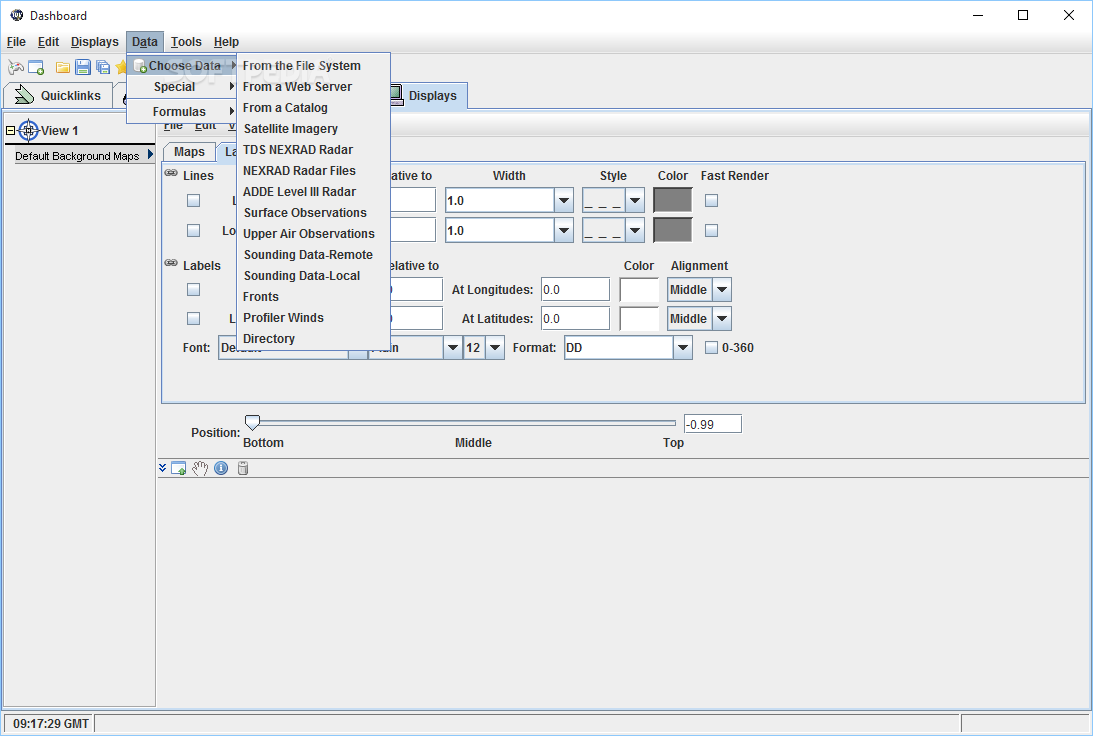This screenshot has height=736, width=1093.
Task: Click the yellow open folder toolbar icon
Action: point(63,68)
